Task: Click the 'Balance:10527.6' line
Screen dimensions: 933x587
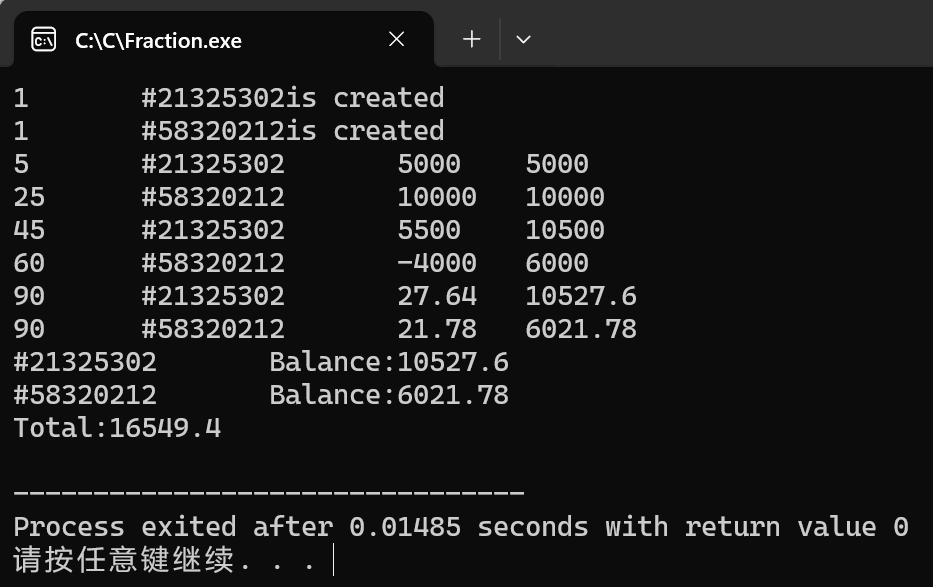Action: (261, 362)
